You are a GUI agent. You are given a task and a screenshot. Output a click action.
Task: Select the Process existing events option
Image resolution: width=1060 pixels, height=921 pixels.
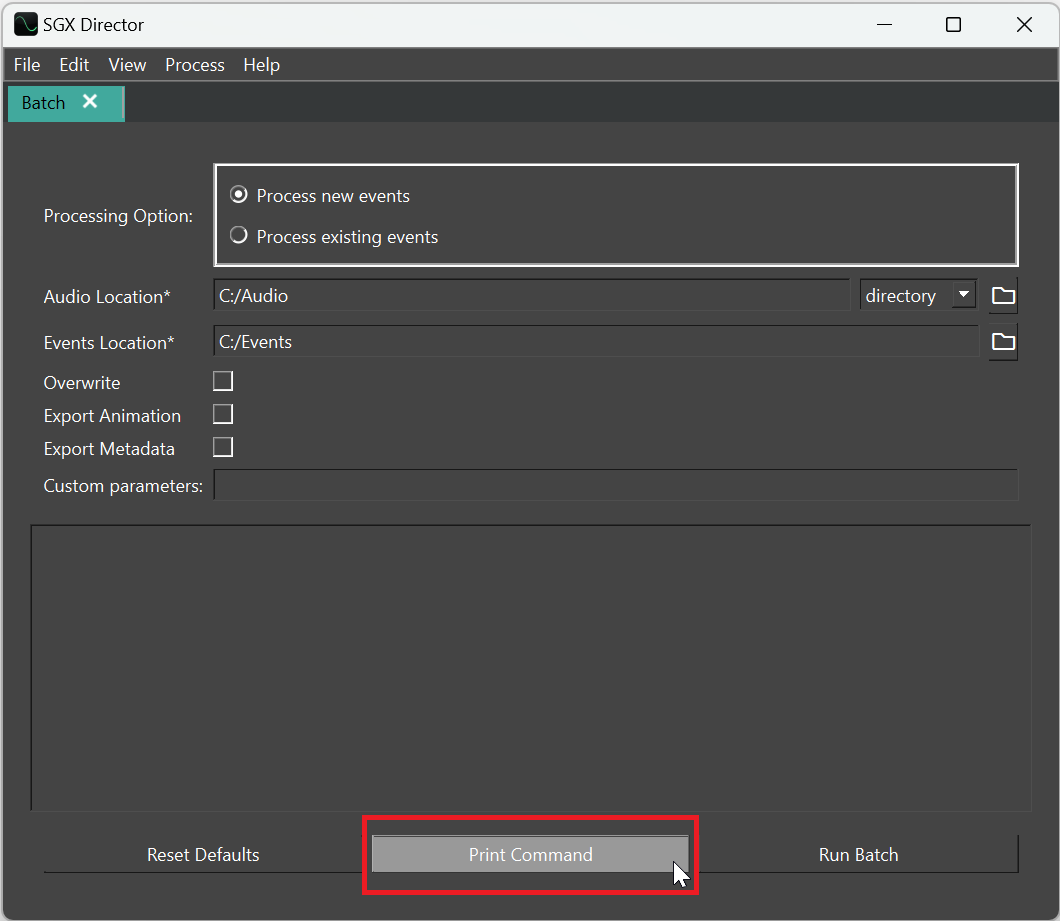tap(239, 236)
